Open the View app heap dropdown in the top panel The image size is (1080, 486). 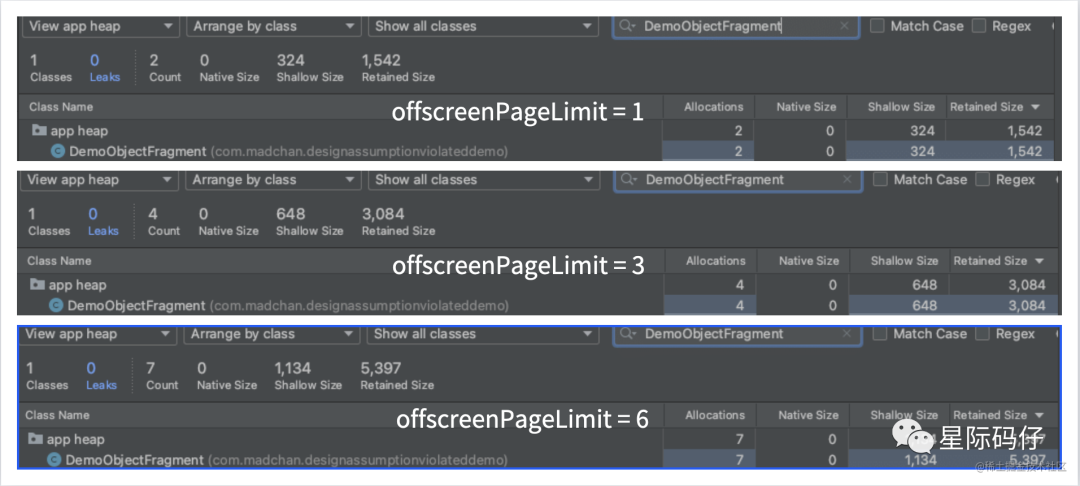coord(101,27)
